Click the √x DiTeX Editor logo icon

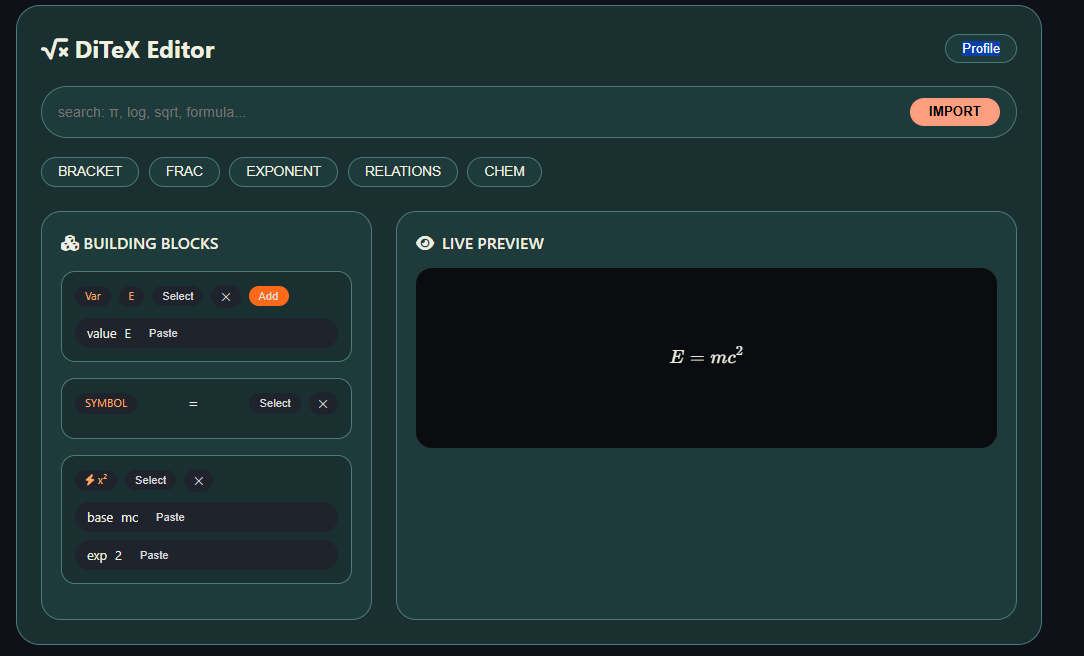point(53,47)
